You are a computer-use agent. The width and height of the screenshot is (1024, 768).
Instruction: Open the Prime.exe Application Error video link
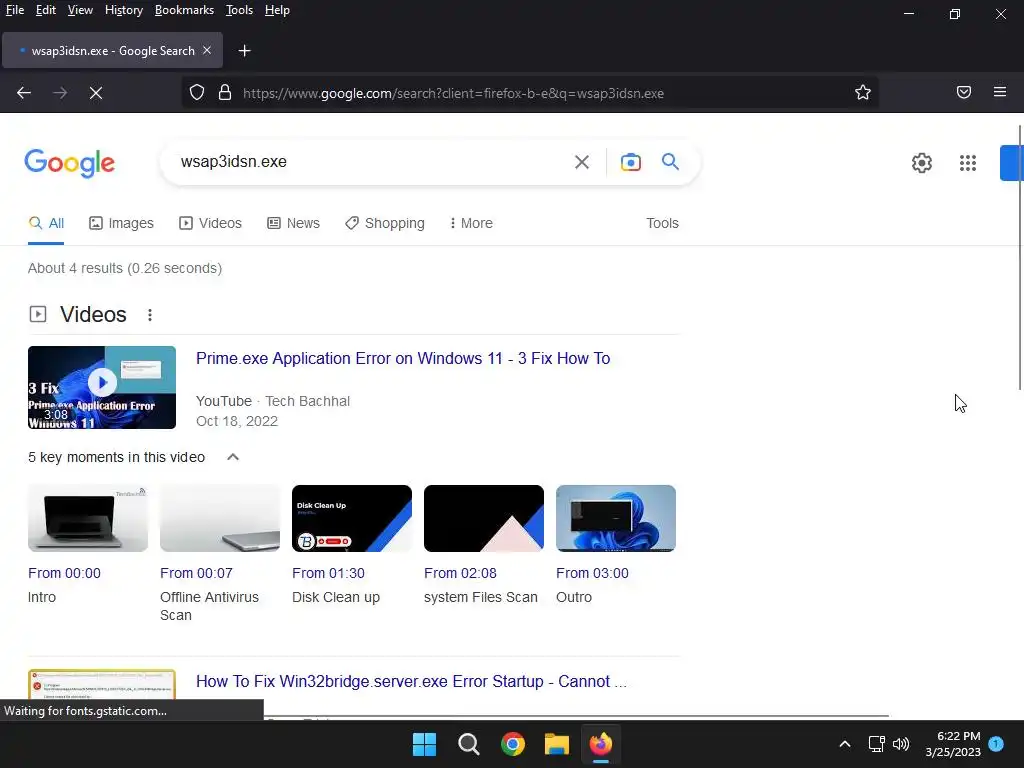(x=403, y=359)
